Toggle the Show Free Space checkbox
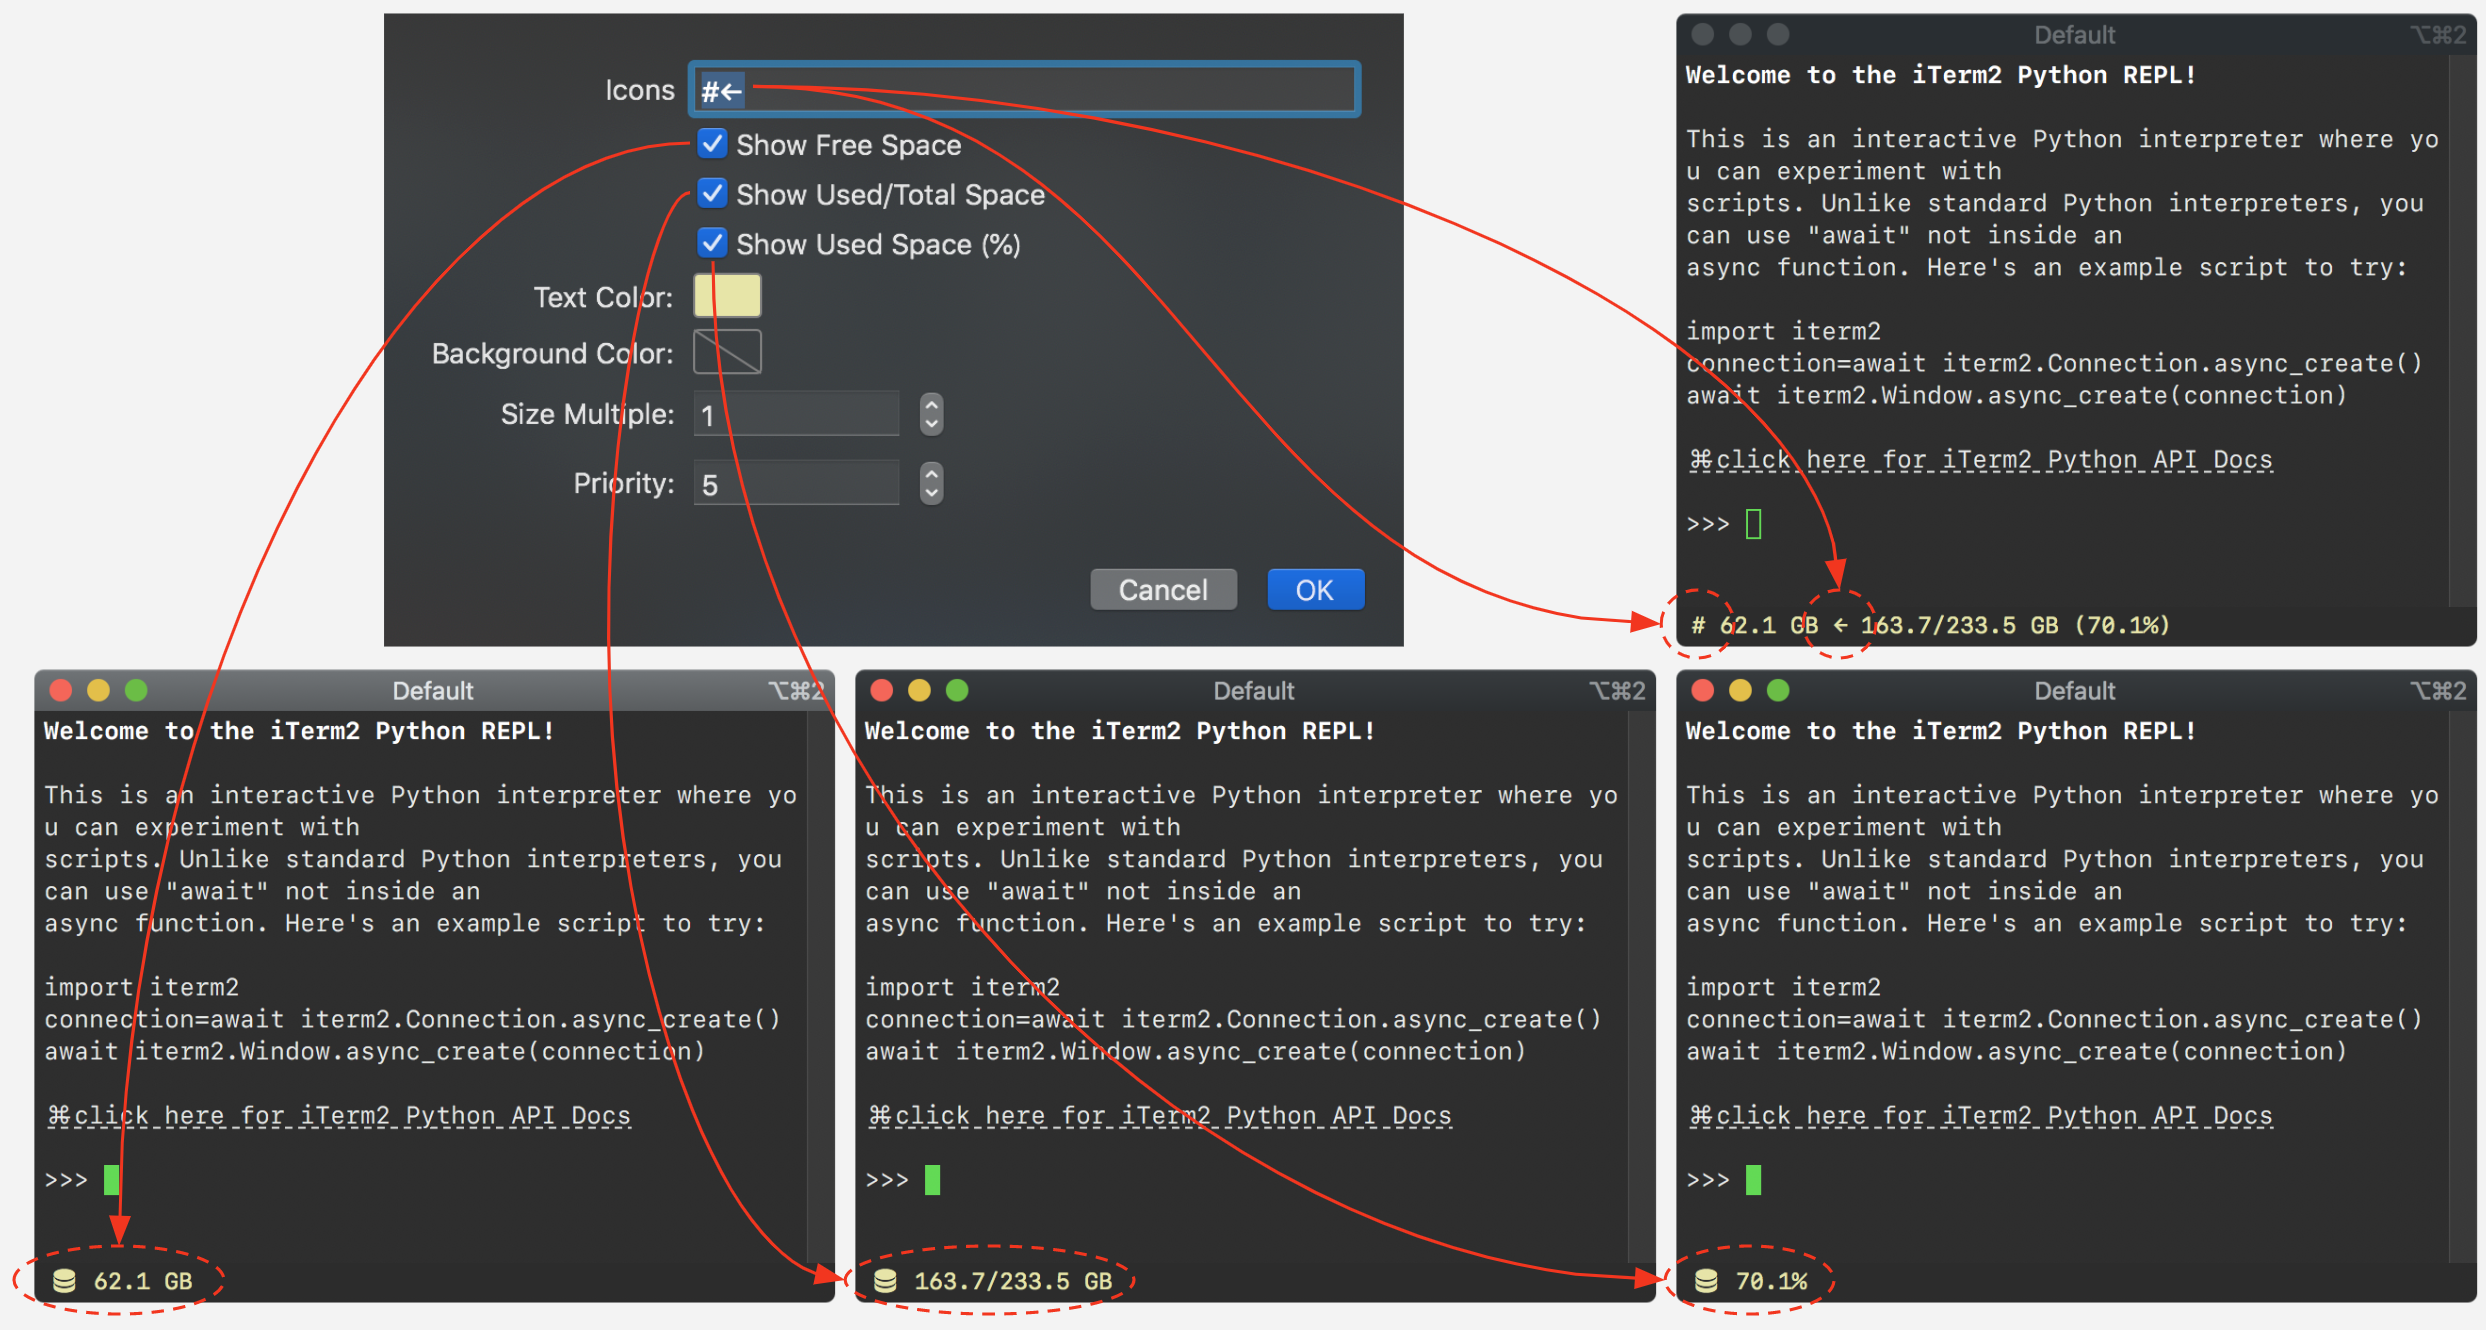 pyautogui.click(x=712, y=144)
